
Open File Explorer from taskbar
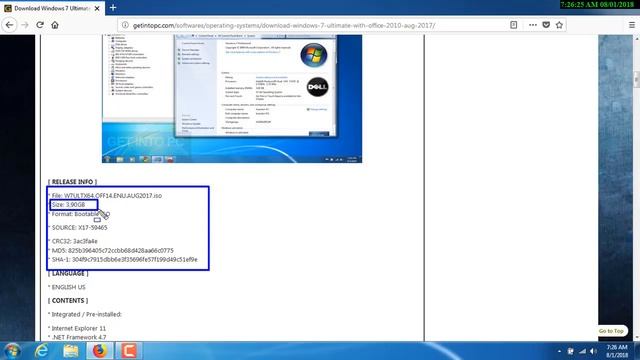click(x=71, y=351)
